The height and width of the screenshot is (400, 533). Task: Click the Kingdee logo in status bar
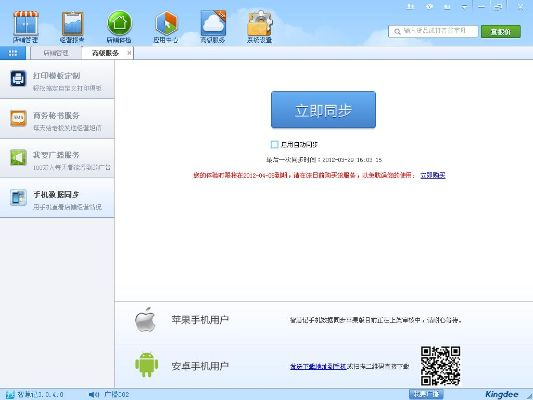point(501,394)
